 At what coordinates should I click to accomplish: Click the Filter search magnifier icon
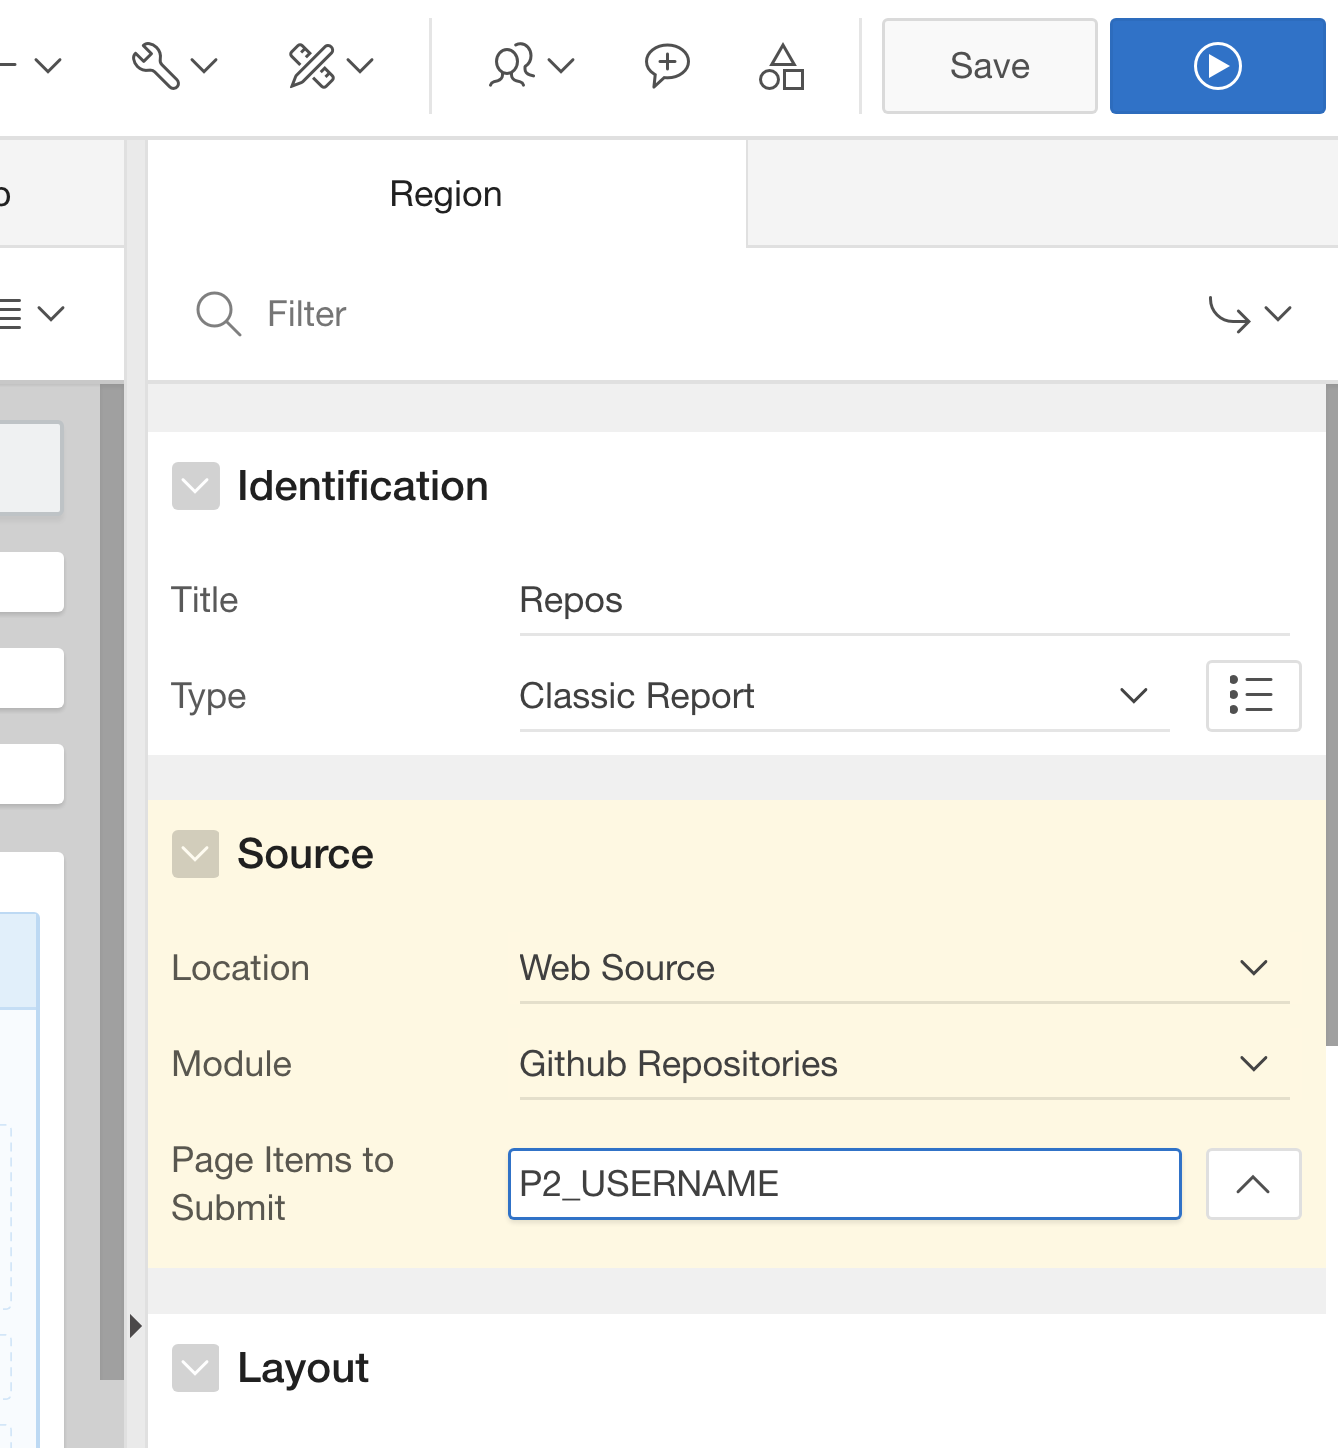pos(218,314)
